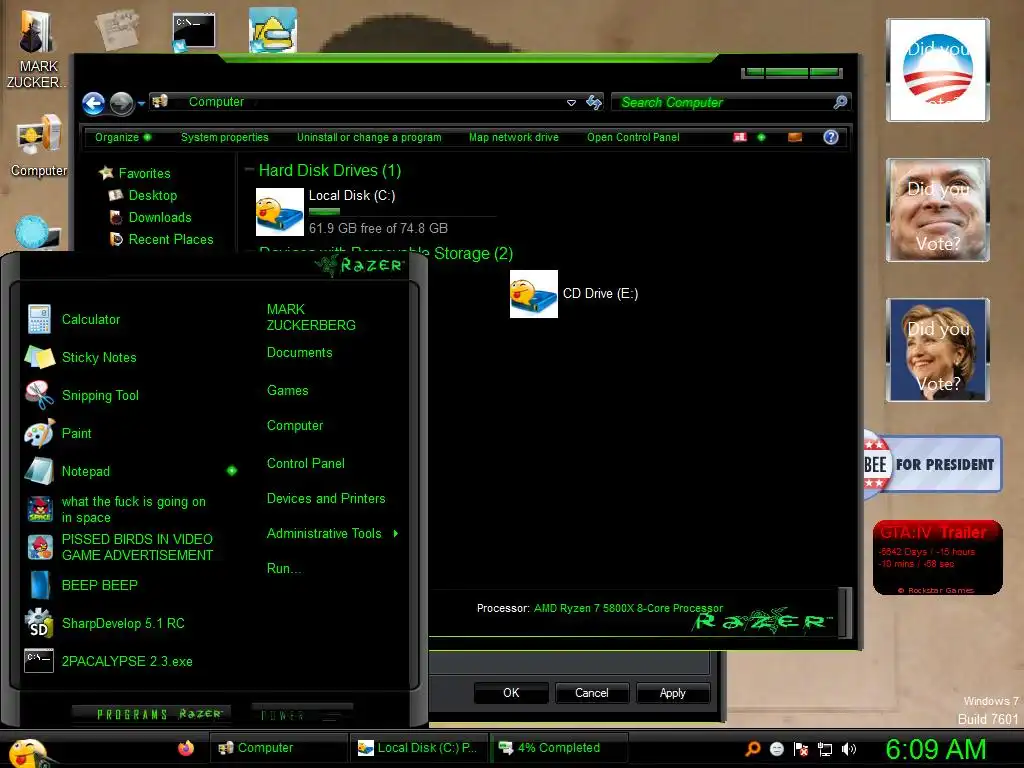The image size is (1024, 768).
Task: Click Uninstall or change a program
Action: click(x=369, y=137)
